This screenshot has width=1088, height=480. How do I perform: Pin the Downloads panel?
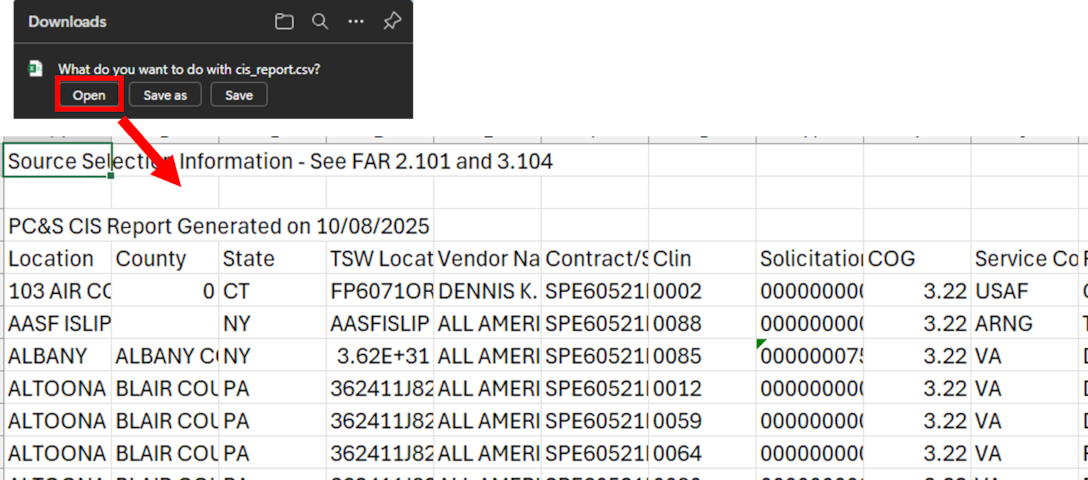392,22
